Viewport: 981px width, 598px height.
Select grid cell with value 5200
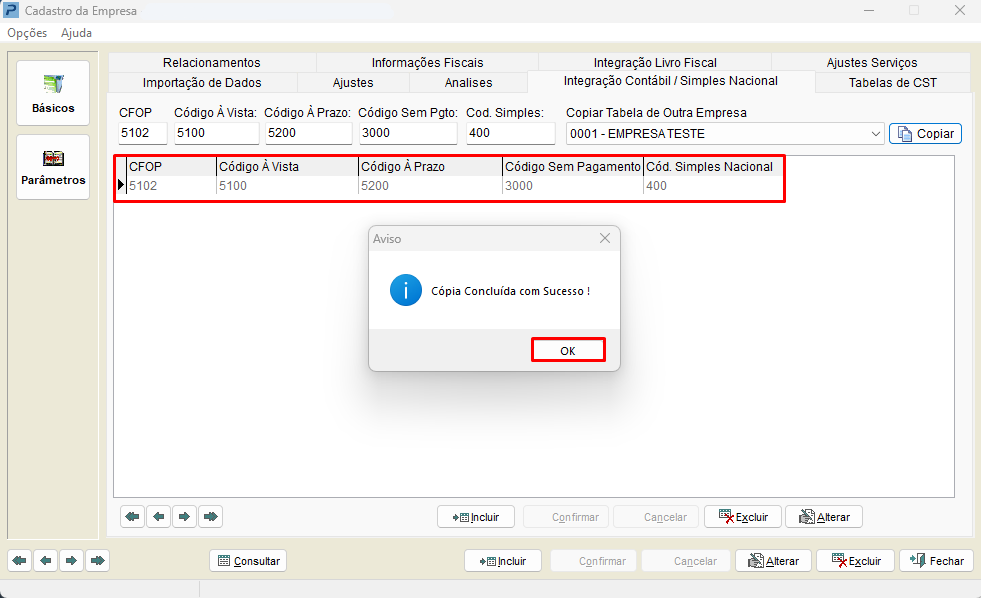click(430, 185)
